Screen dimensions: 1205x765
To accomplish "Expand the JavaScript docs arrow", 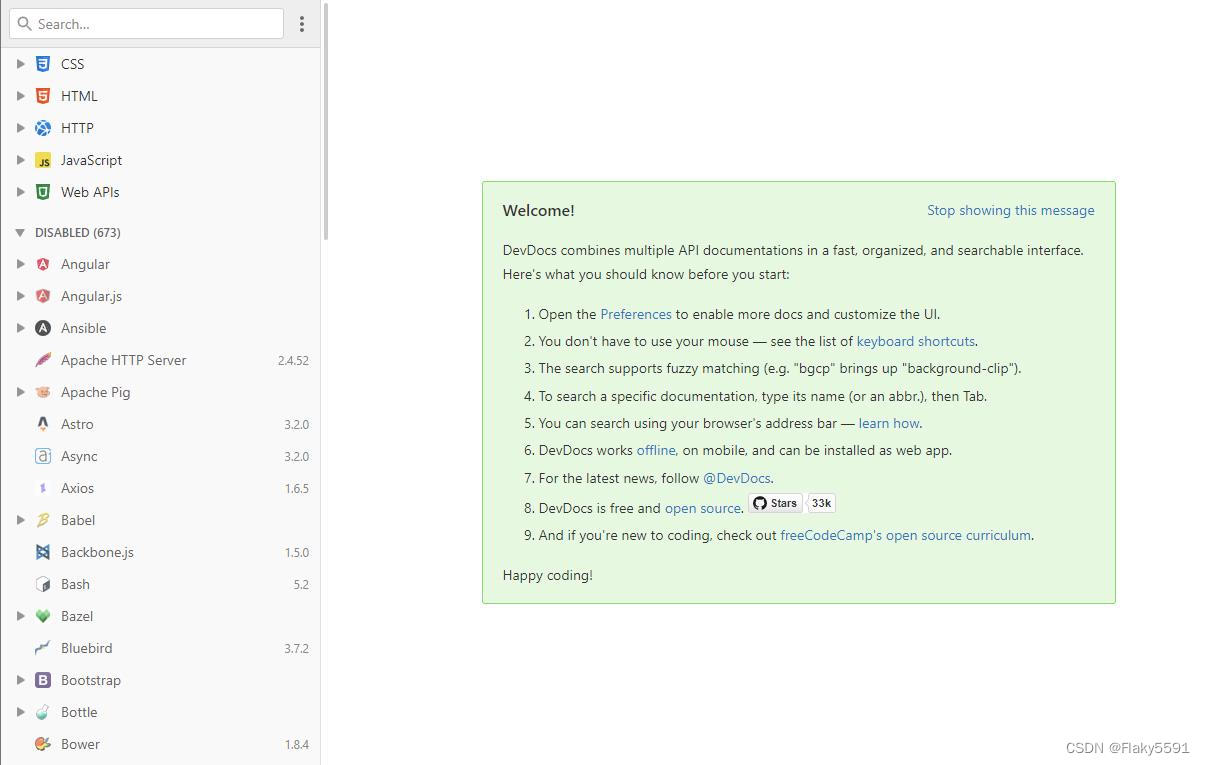I will (20, 160).
